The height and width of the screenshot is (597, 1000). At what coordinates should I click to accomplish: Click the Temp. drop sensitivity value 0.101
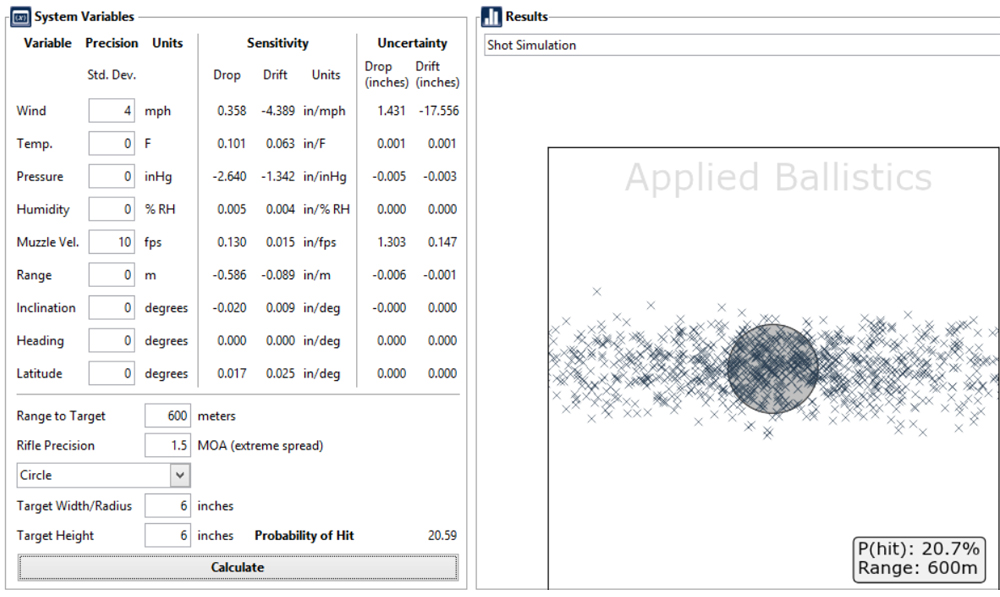[232, 144]
